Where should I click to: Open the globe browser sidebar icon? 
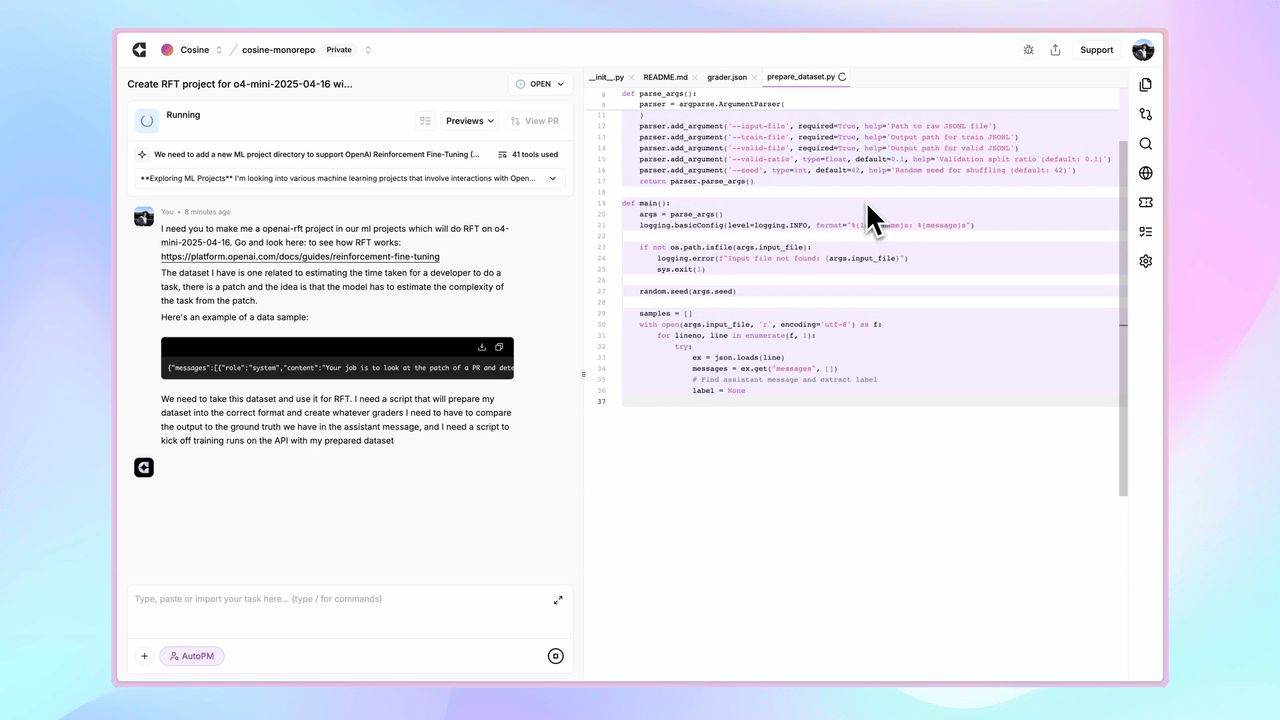pyautogui.click(x=1145, y=173)
